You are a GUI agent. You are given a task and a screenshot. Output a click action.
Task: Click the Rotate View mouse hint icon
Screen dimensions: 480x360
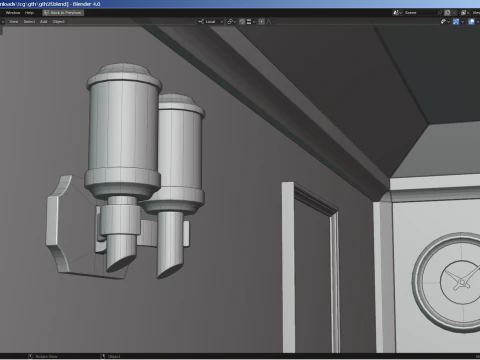point(30,356)
